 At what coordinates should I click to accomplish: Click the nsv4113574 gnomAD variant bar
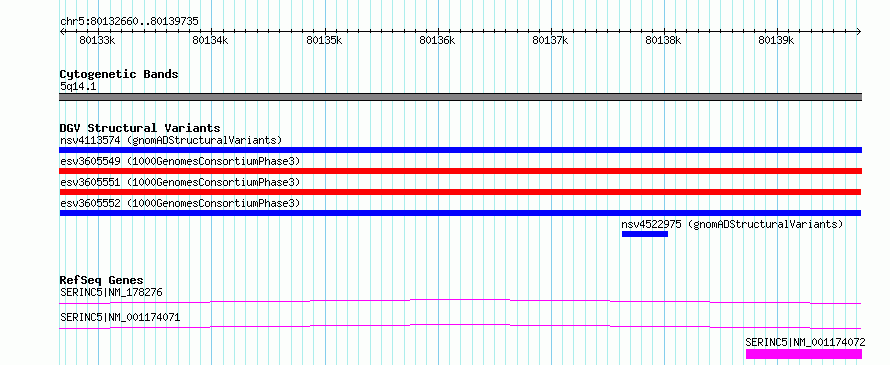point(460,150)
